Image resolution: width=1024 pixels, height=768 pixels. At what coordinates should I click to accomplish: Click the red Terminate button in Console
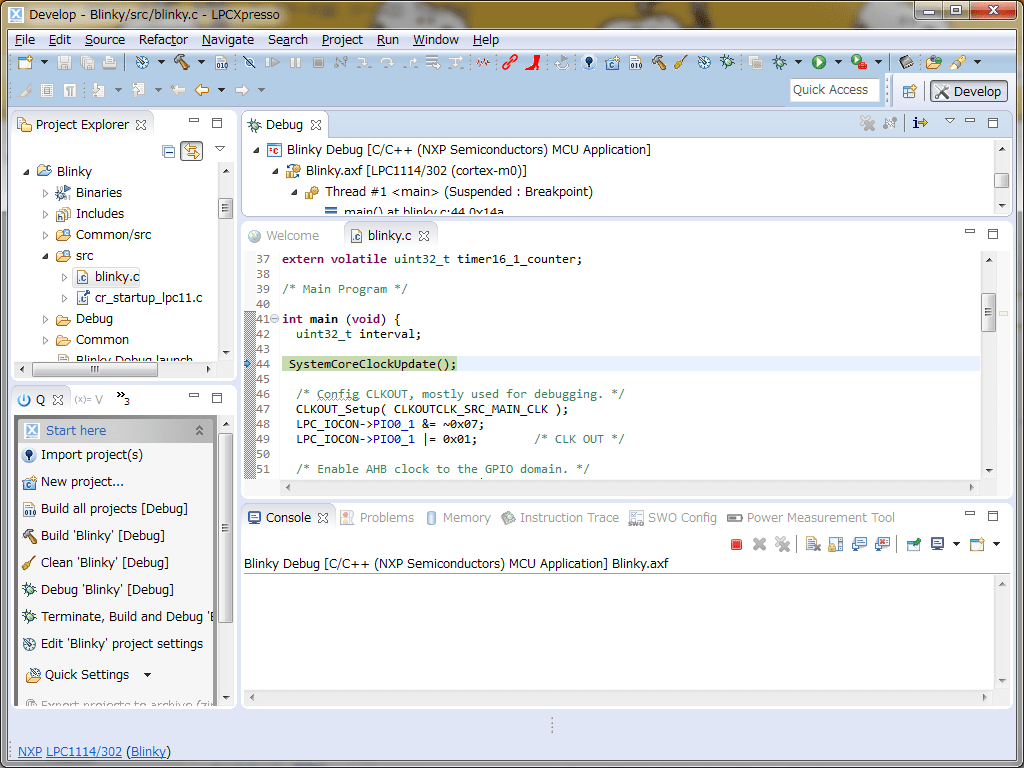coord(737,545)
